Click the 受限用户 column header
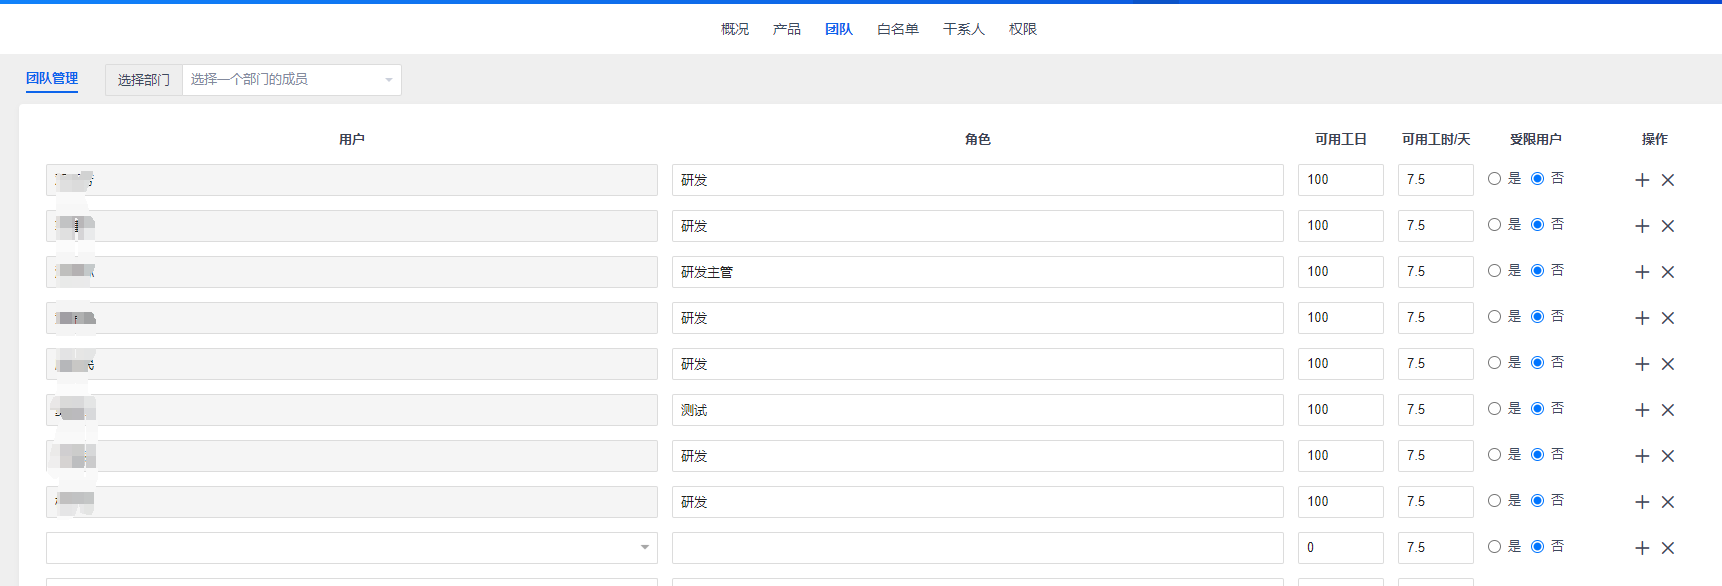This screenshot has width=1722, height=586. coord(1536,139)
